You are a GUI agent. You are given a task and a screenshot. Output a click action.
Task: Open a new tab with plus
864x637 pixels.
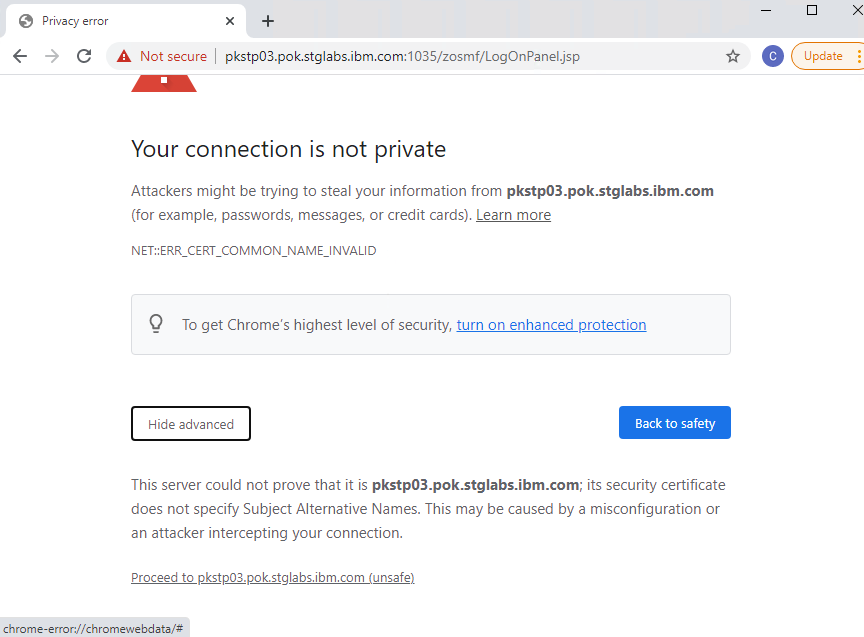[268, 21]
